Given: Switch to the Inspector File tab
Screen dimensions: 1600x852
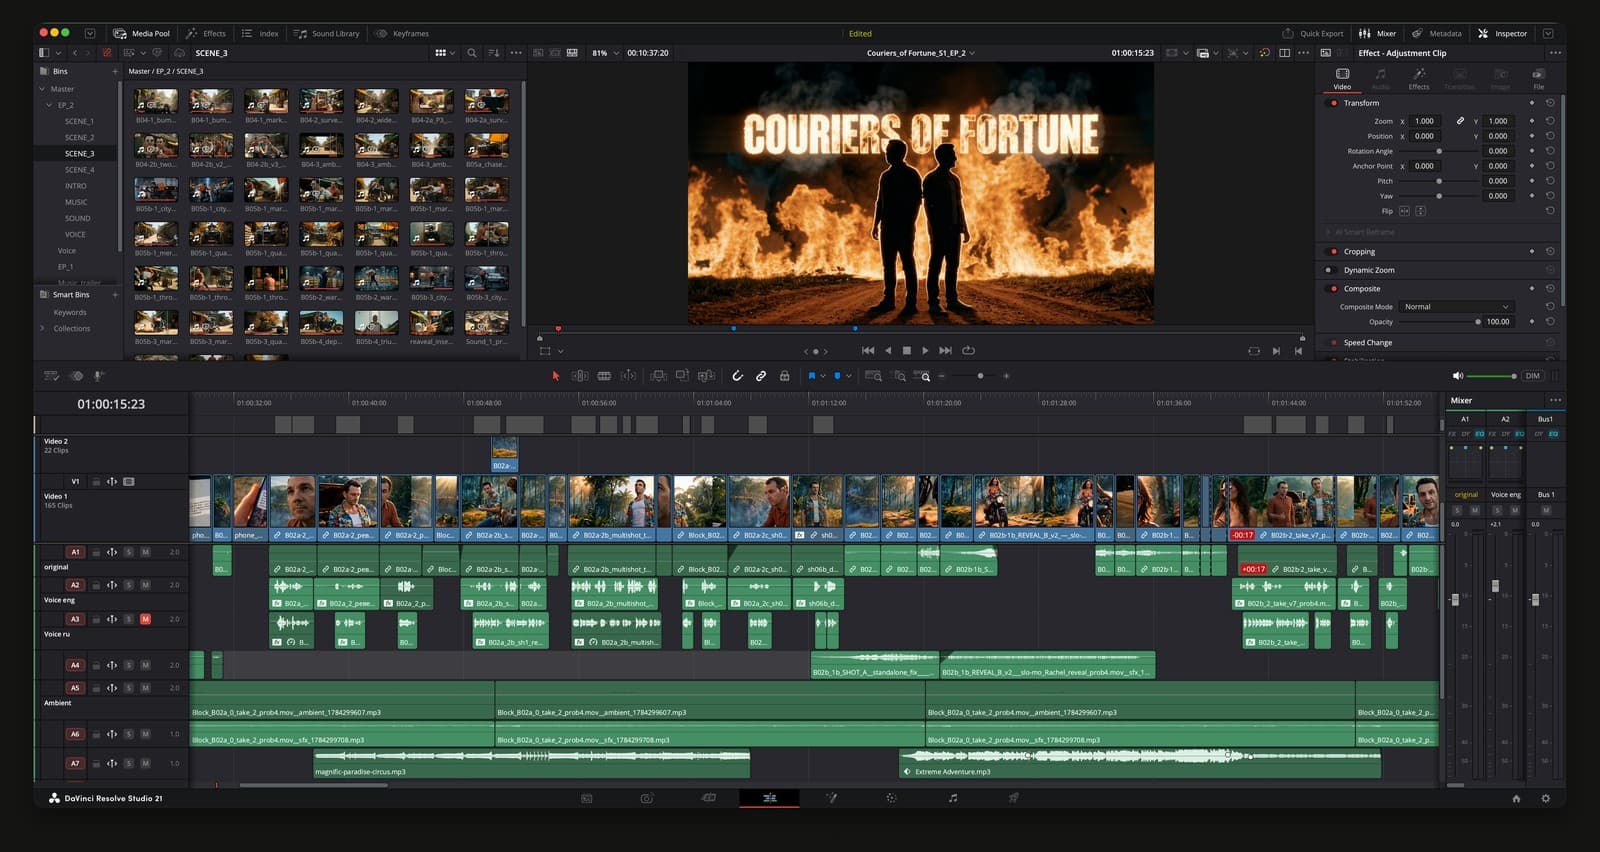Looking at the screenshot, I should [x=1538, y=79].
